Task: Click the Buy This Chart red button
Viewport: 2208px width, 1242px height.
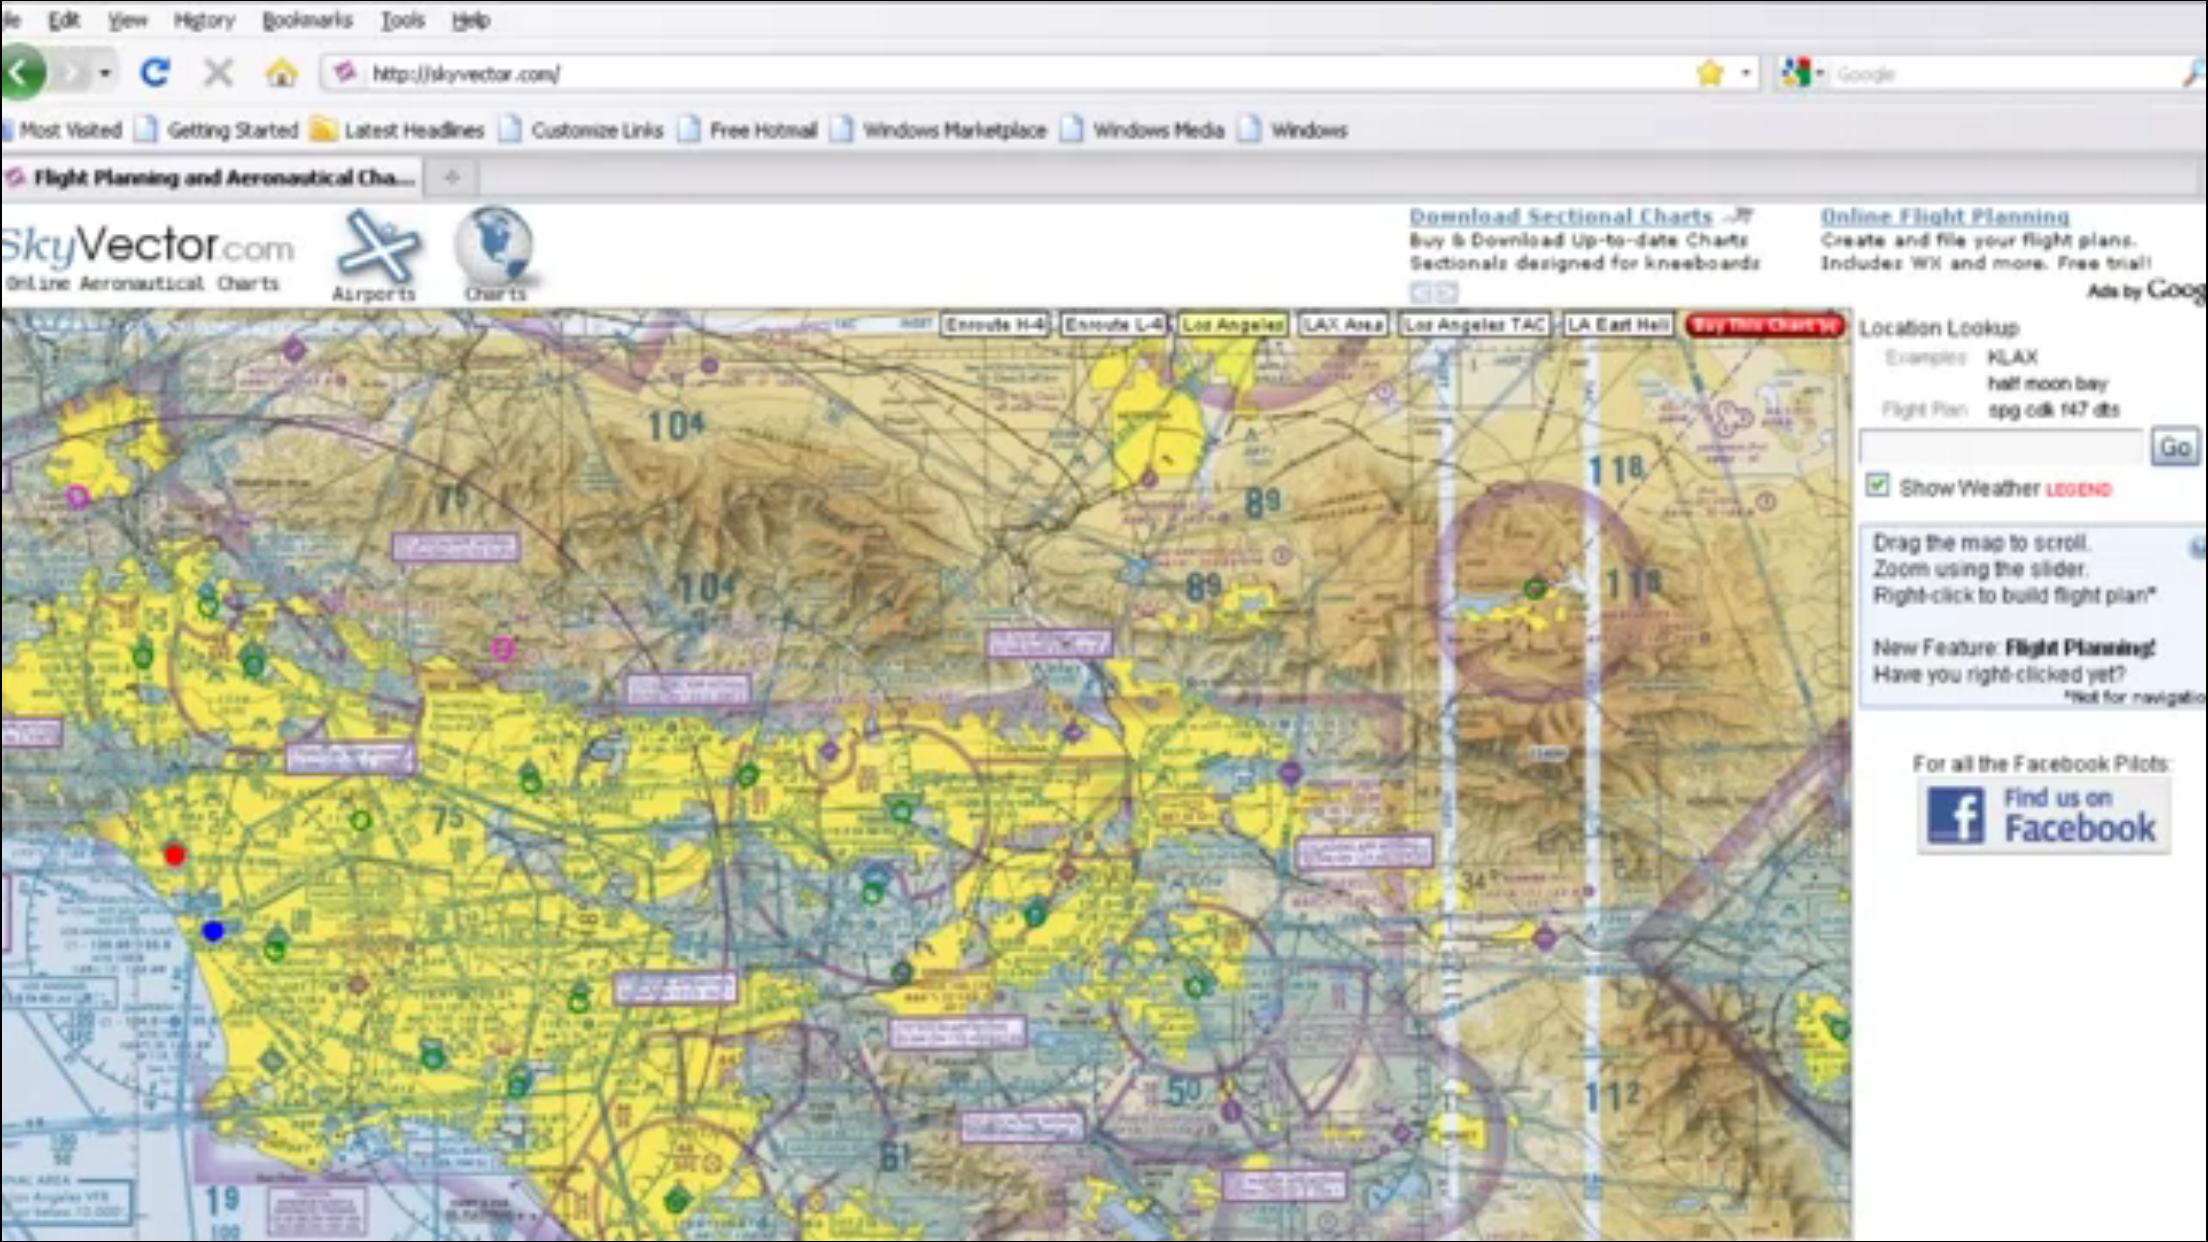Action: click(x=1765, y=325)
